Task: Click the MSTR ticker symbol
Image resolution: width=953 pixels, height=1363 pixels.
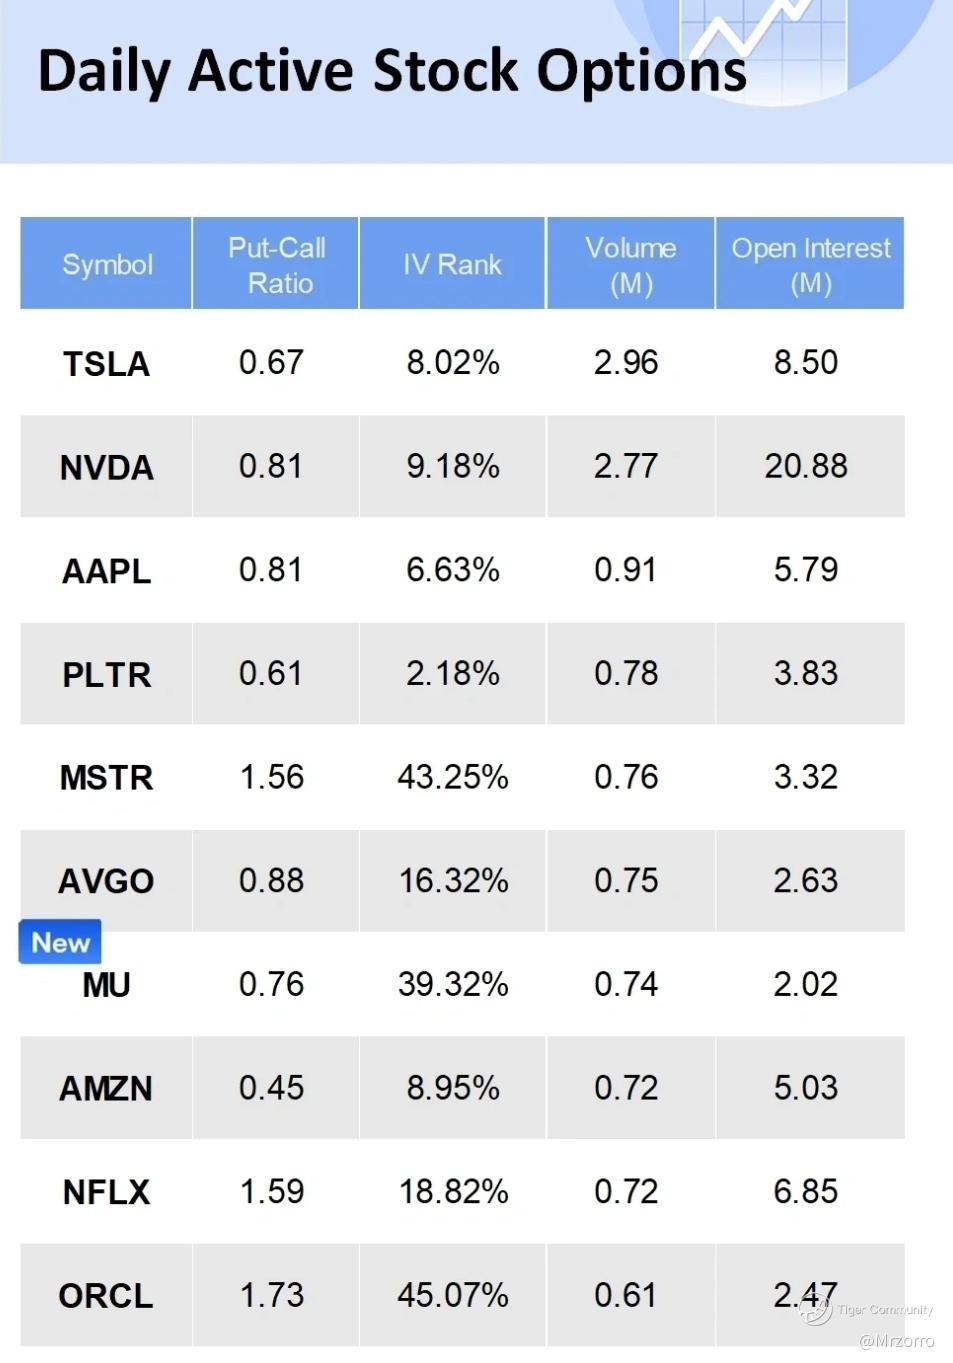Action: point(106,778)
